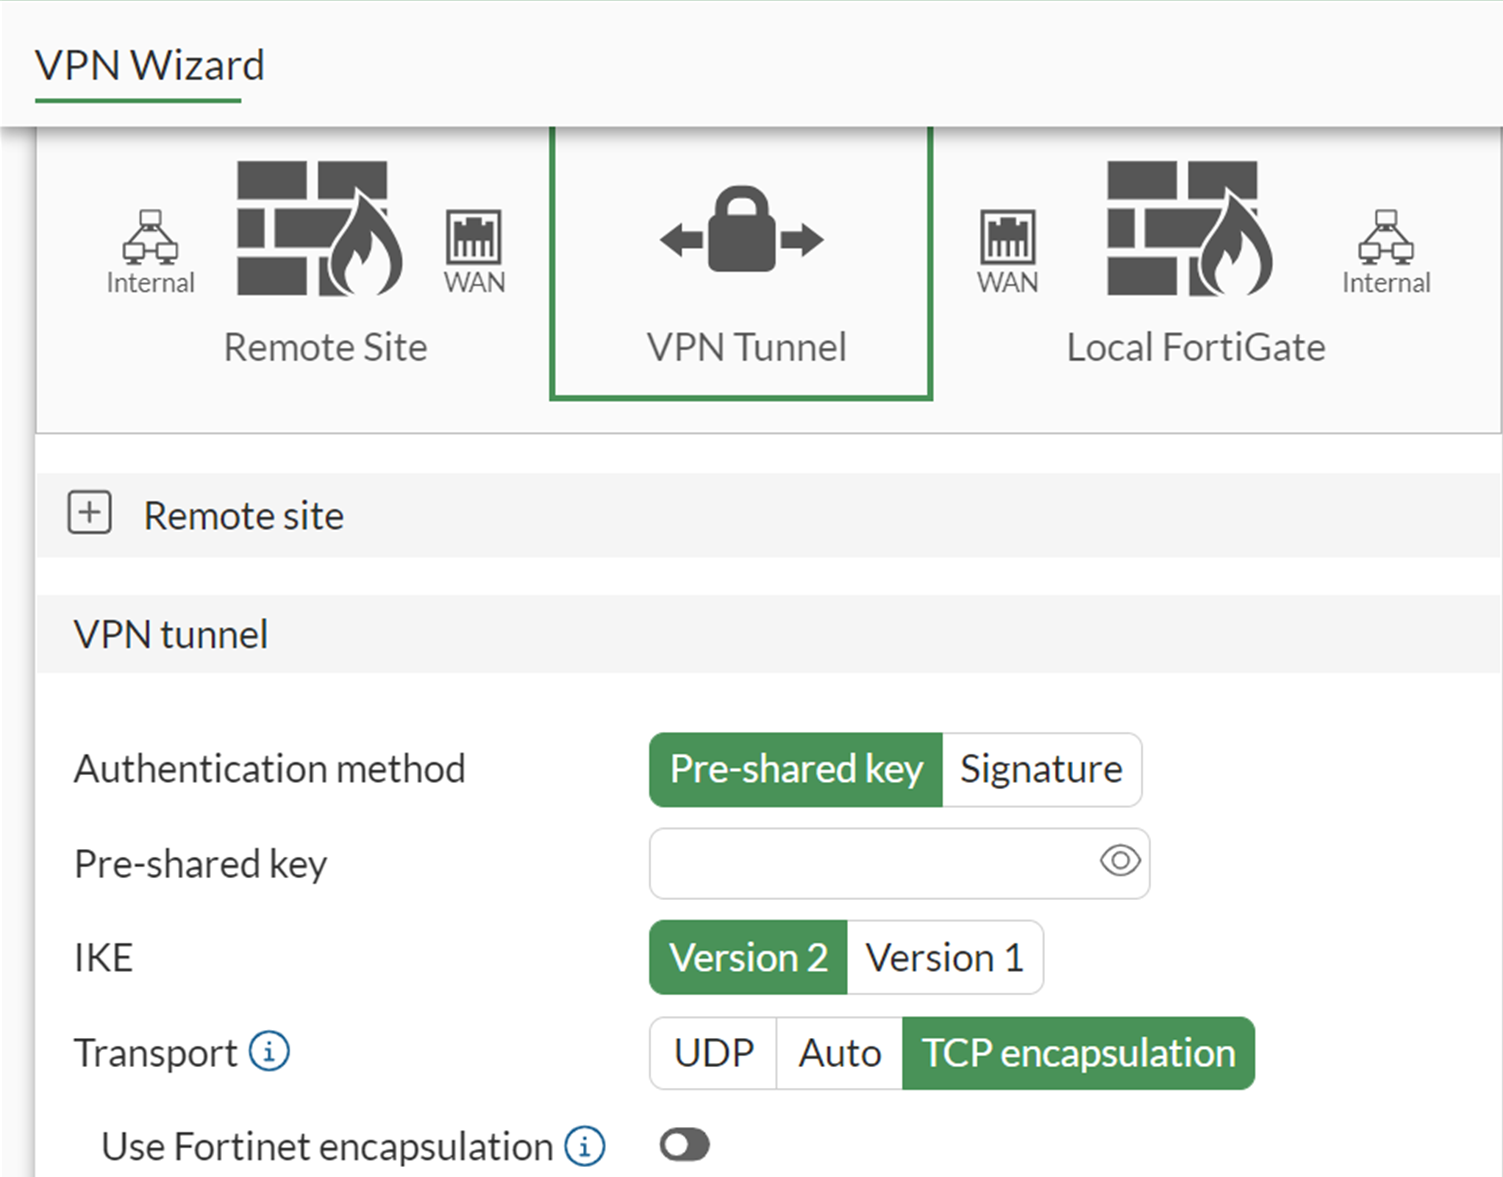Choose Auto transport mode
This screenshot has height=1177, width=1503.
839,1051
